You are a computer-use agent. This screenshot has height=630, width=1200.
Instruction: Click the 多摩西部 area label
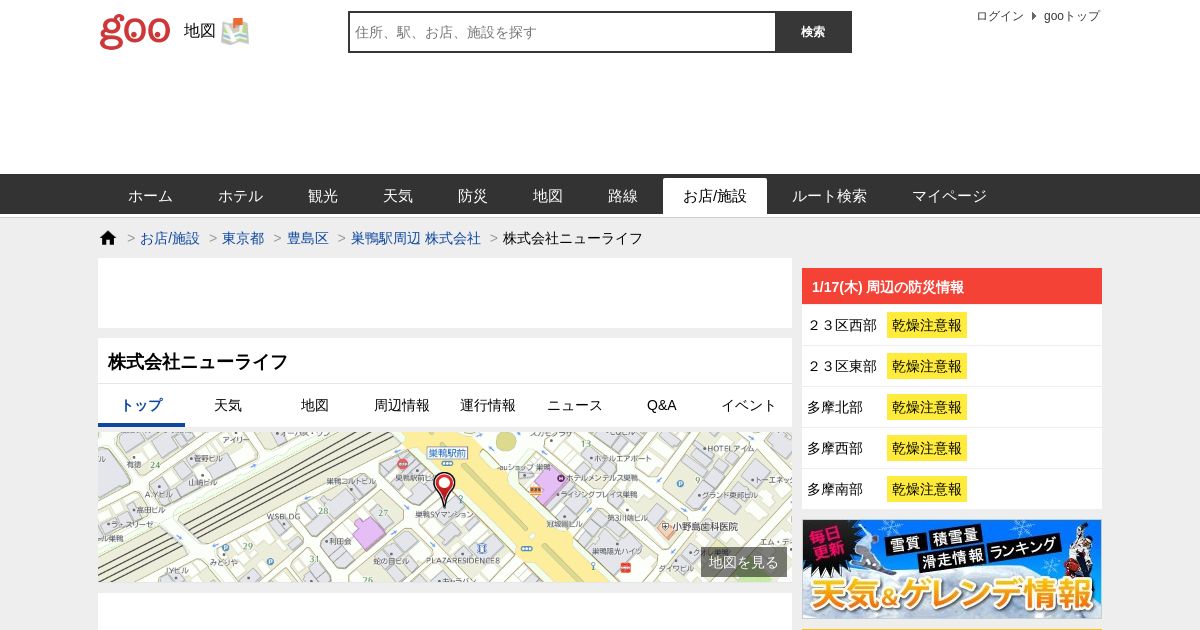point(835,448)
